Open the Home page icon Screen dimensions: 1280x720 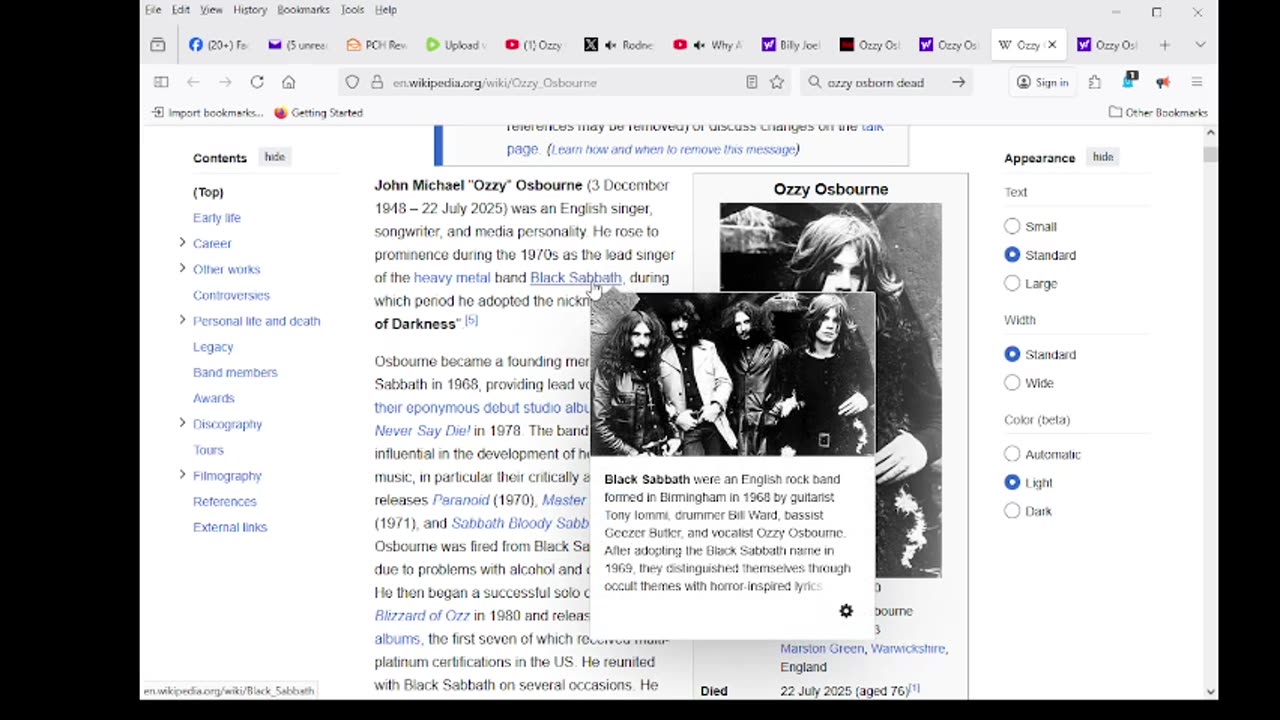[289, 82]
